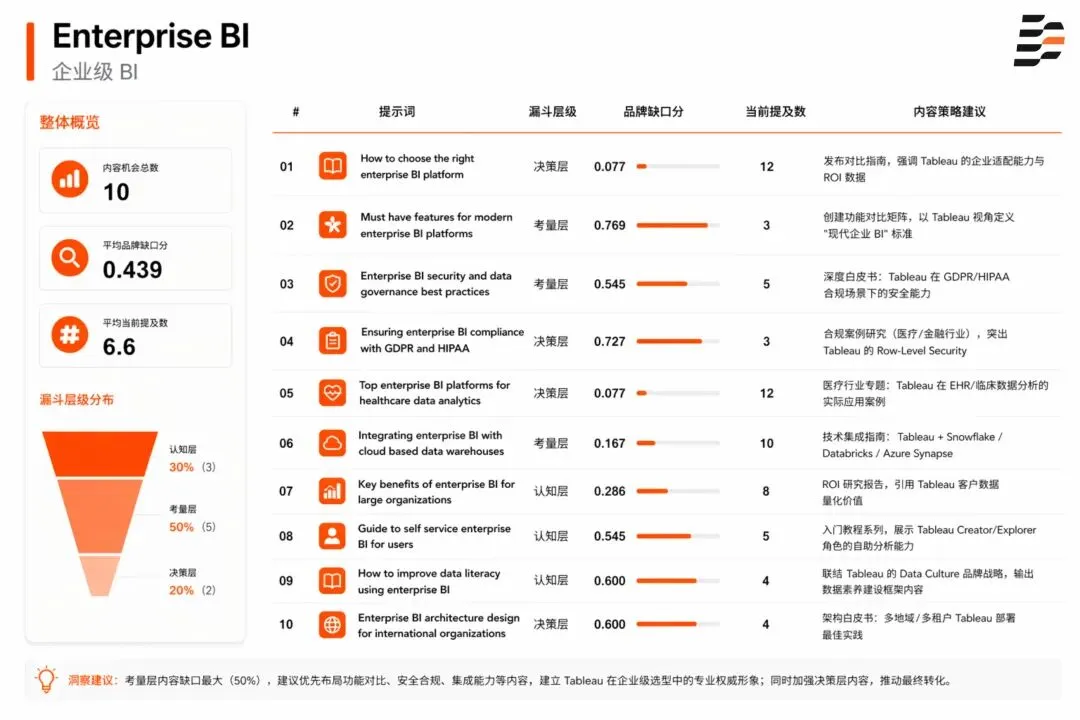Click the 0.769 gap score progress bar
The height and width of the screenshot is (720, 1080).
point(678,225)
